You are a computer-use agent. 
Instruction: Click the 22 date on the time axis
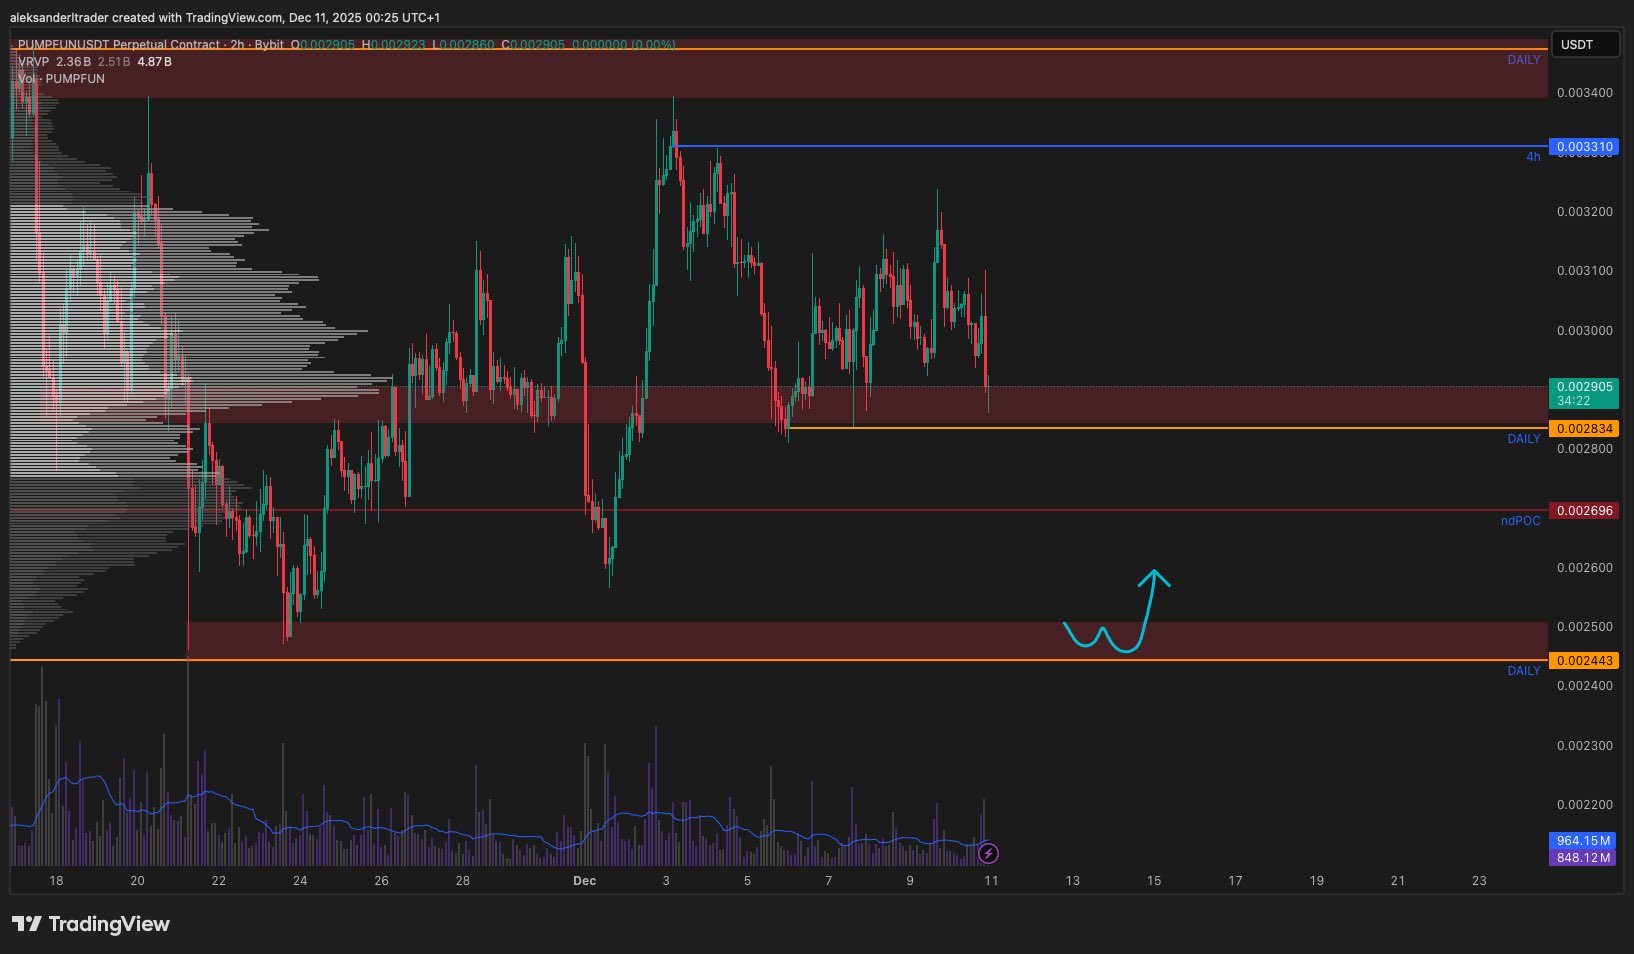219,881
